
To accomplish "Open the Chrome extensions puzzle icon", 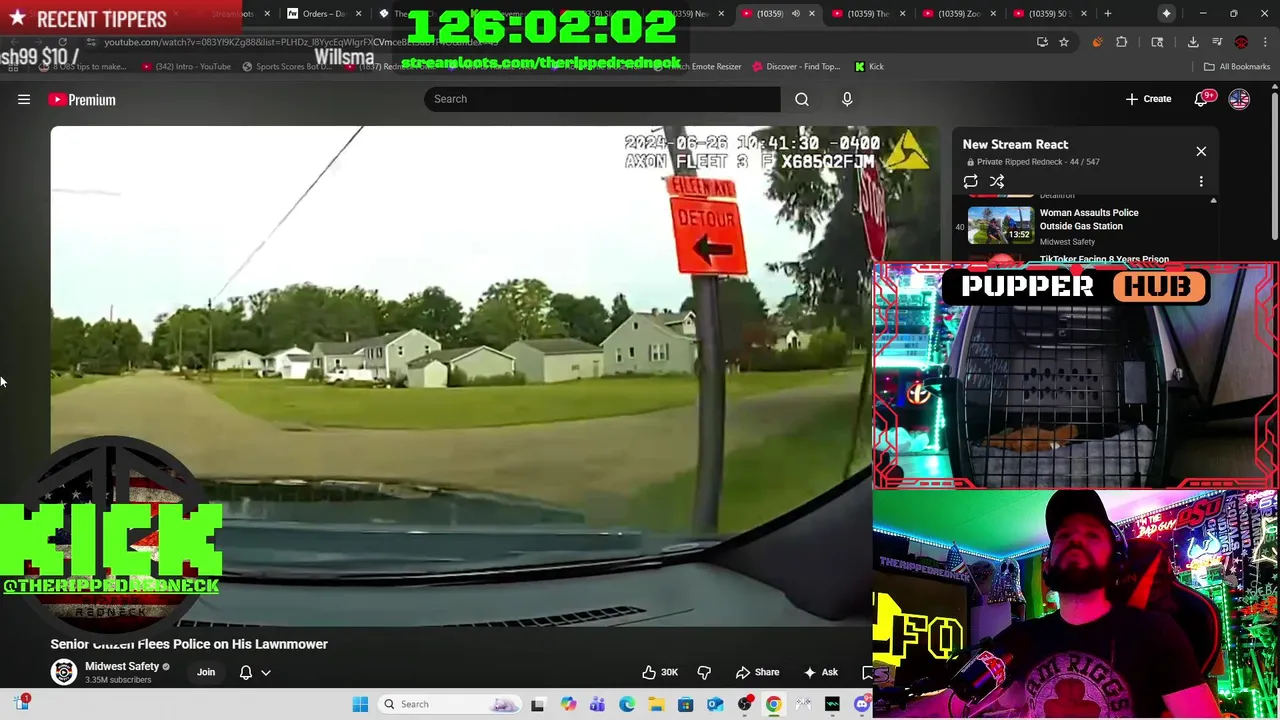I will coord(1121,42).
